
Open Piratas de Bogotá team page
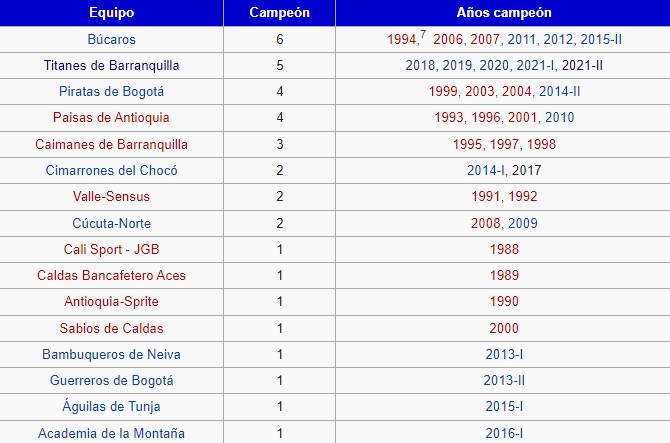click(111, 91)
